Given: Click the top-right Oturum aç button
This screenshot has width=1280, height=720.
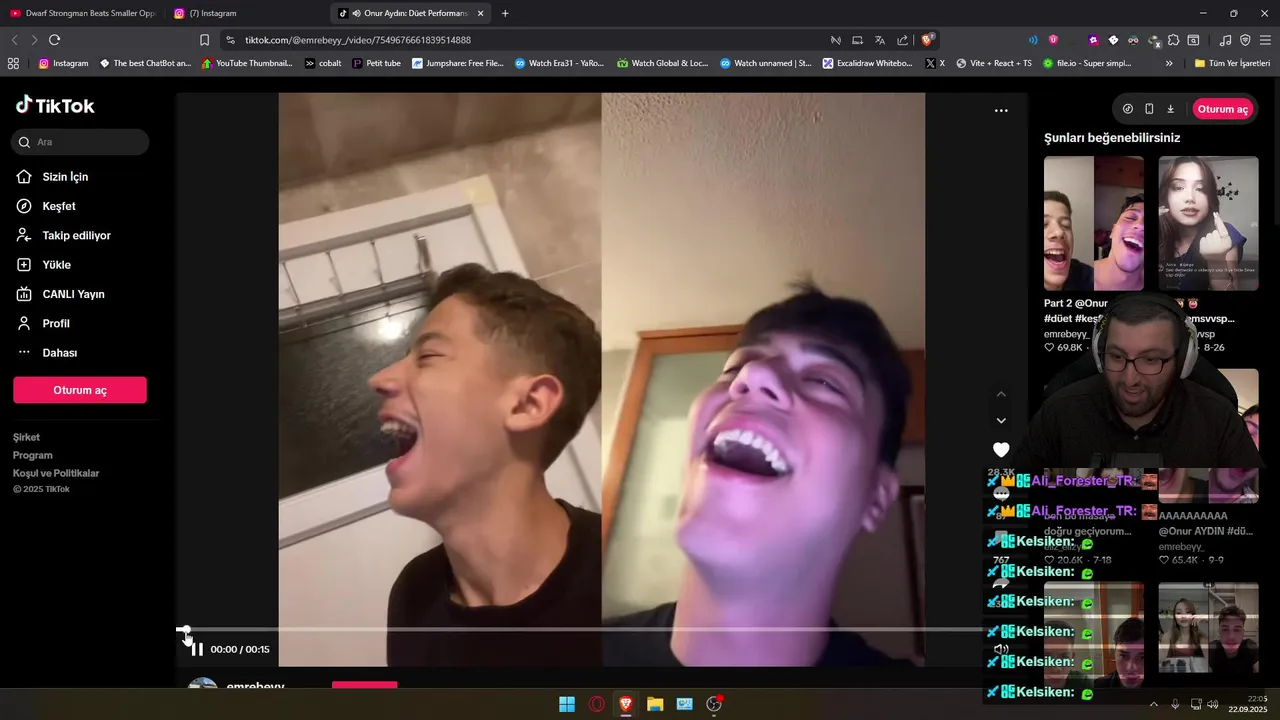Looking at the screenshot, I should [x=1223, y=109].
